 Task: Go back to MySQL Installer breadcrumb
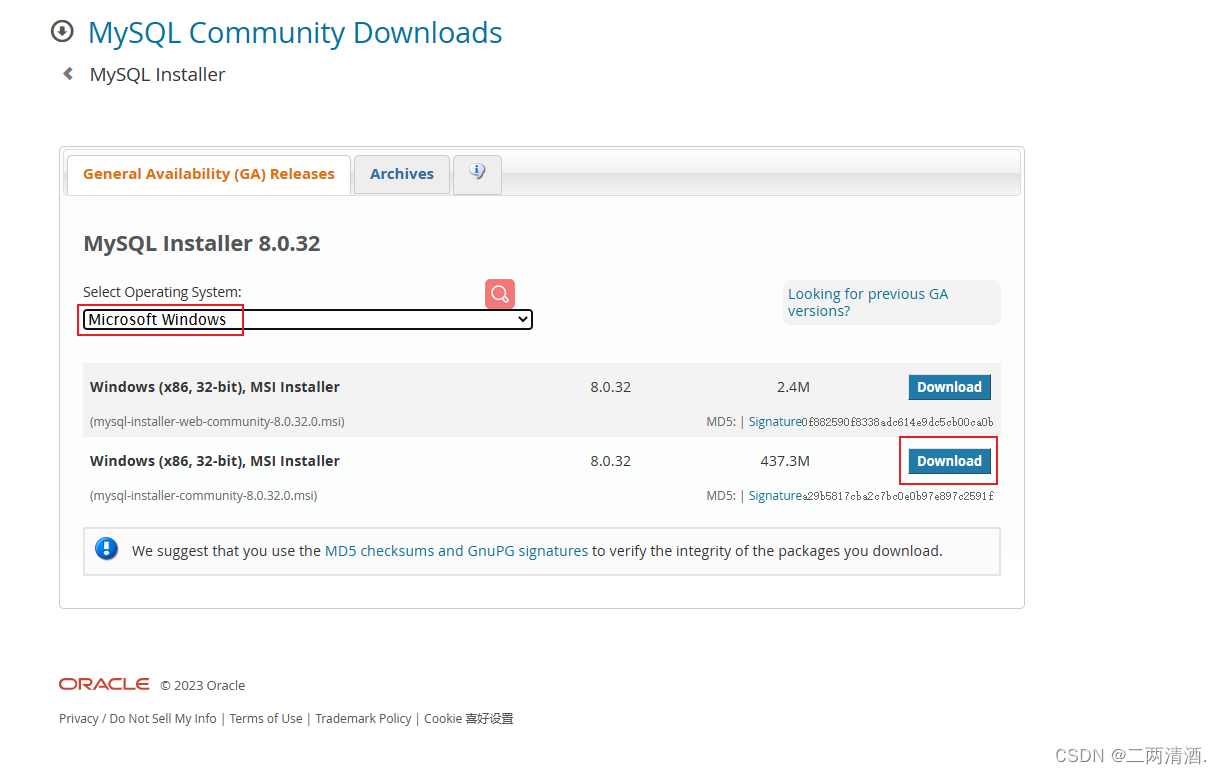coord(157,74)
